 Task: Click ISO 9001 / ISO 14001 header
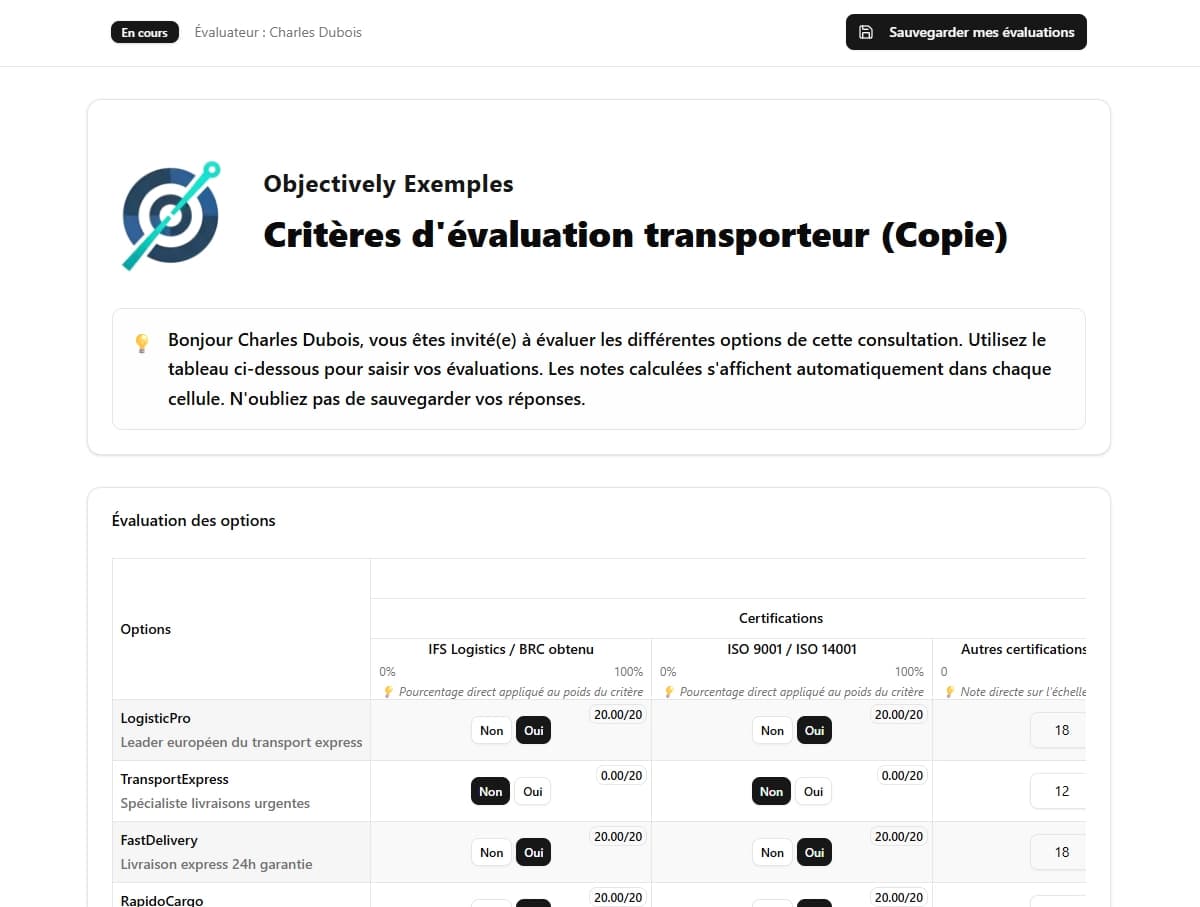point(792,649)
